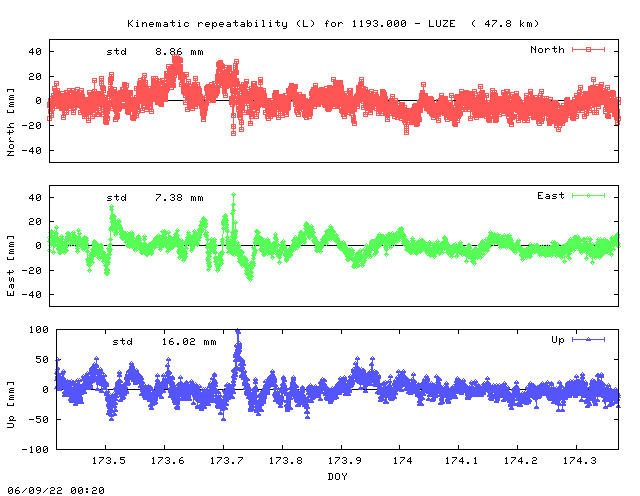Click the red North legend line marker
Image resolution: width=640 pixels, height=496 pixels.
588,49
